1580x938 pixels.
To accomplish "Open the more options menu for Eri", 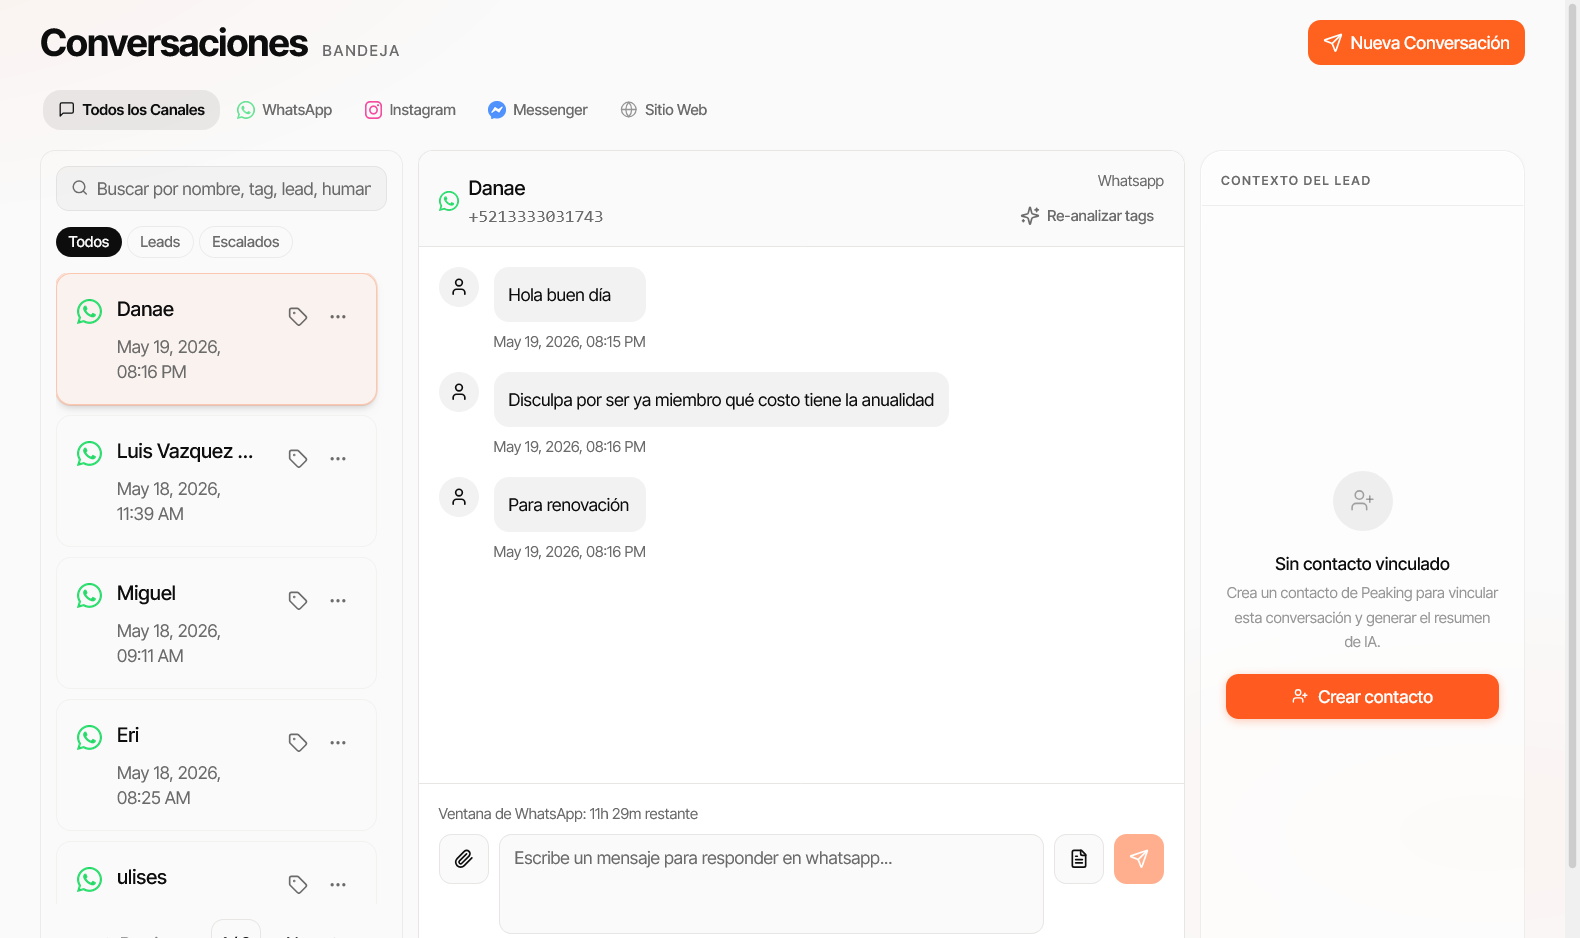I will [x=338, y=742].
